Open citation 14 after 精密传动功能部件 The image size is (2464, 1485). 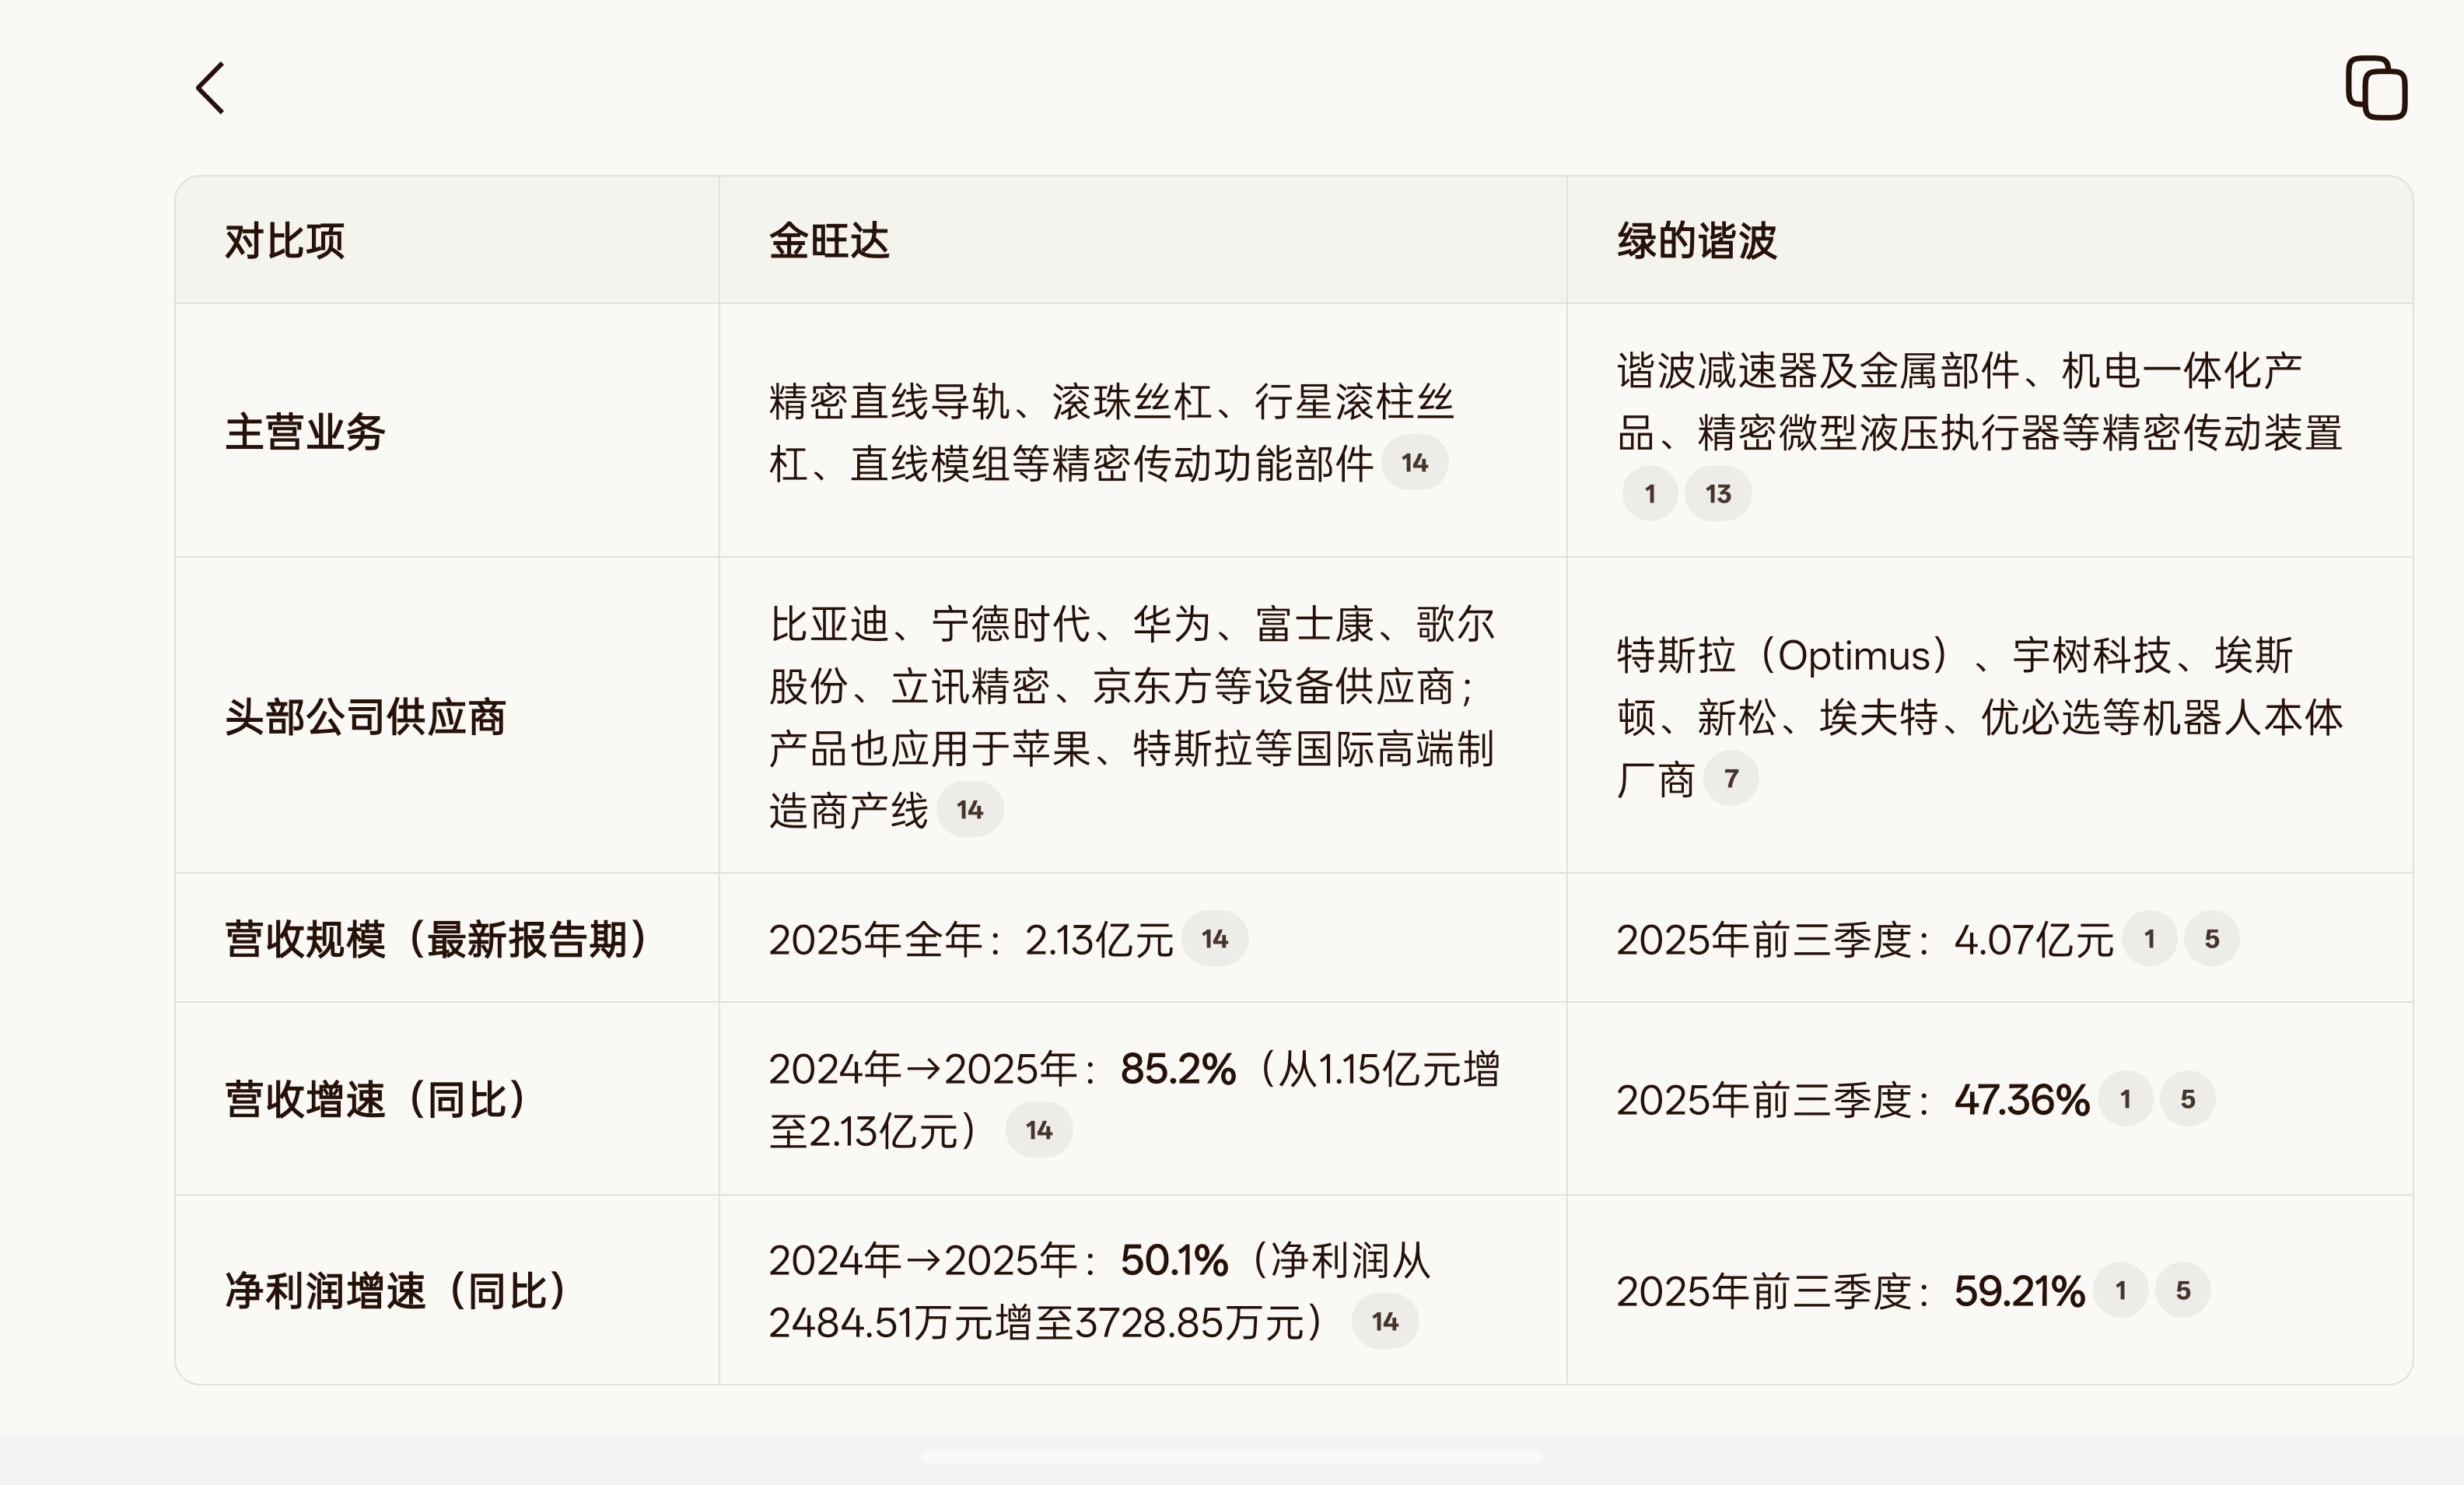point(1414,463)
